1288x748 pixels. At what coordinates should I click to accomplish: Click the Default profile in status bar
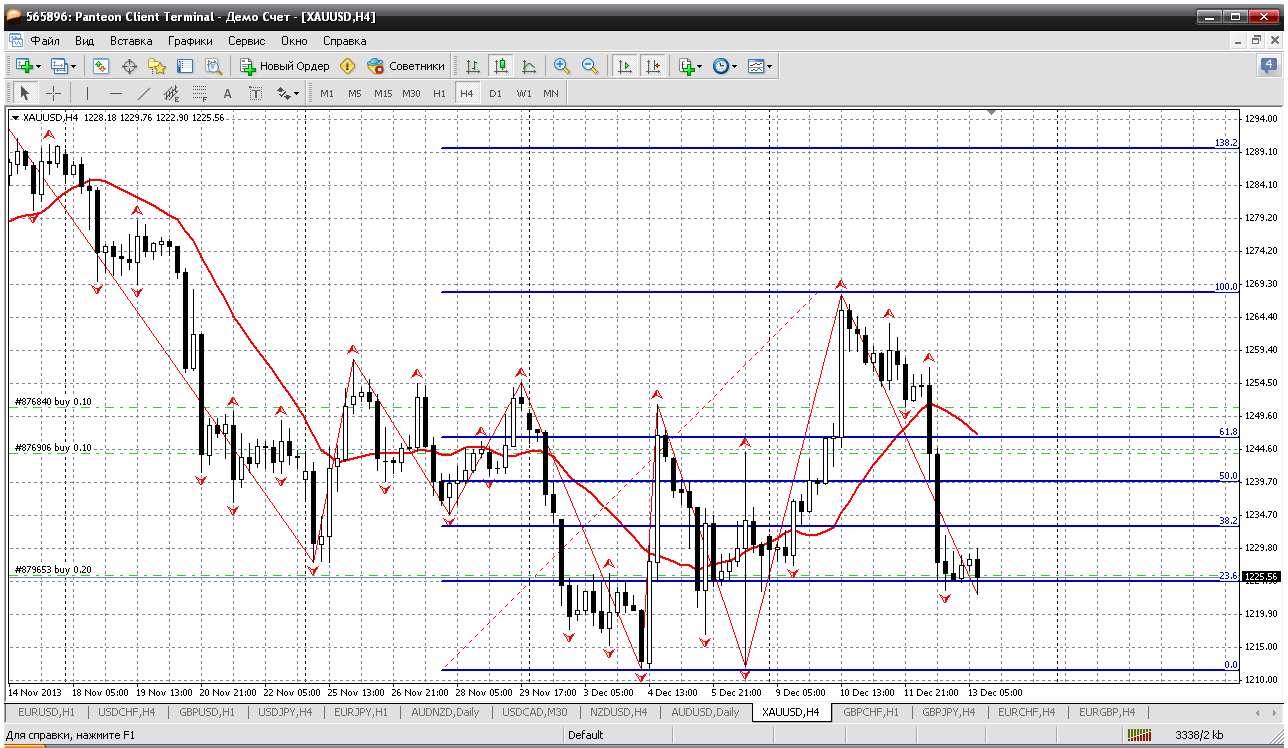coord(586,735)
